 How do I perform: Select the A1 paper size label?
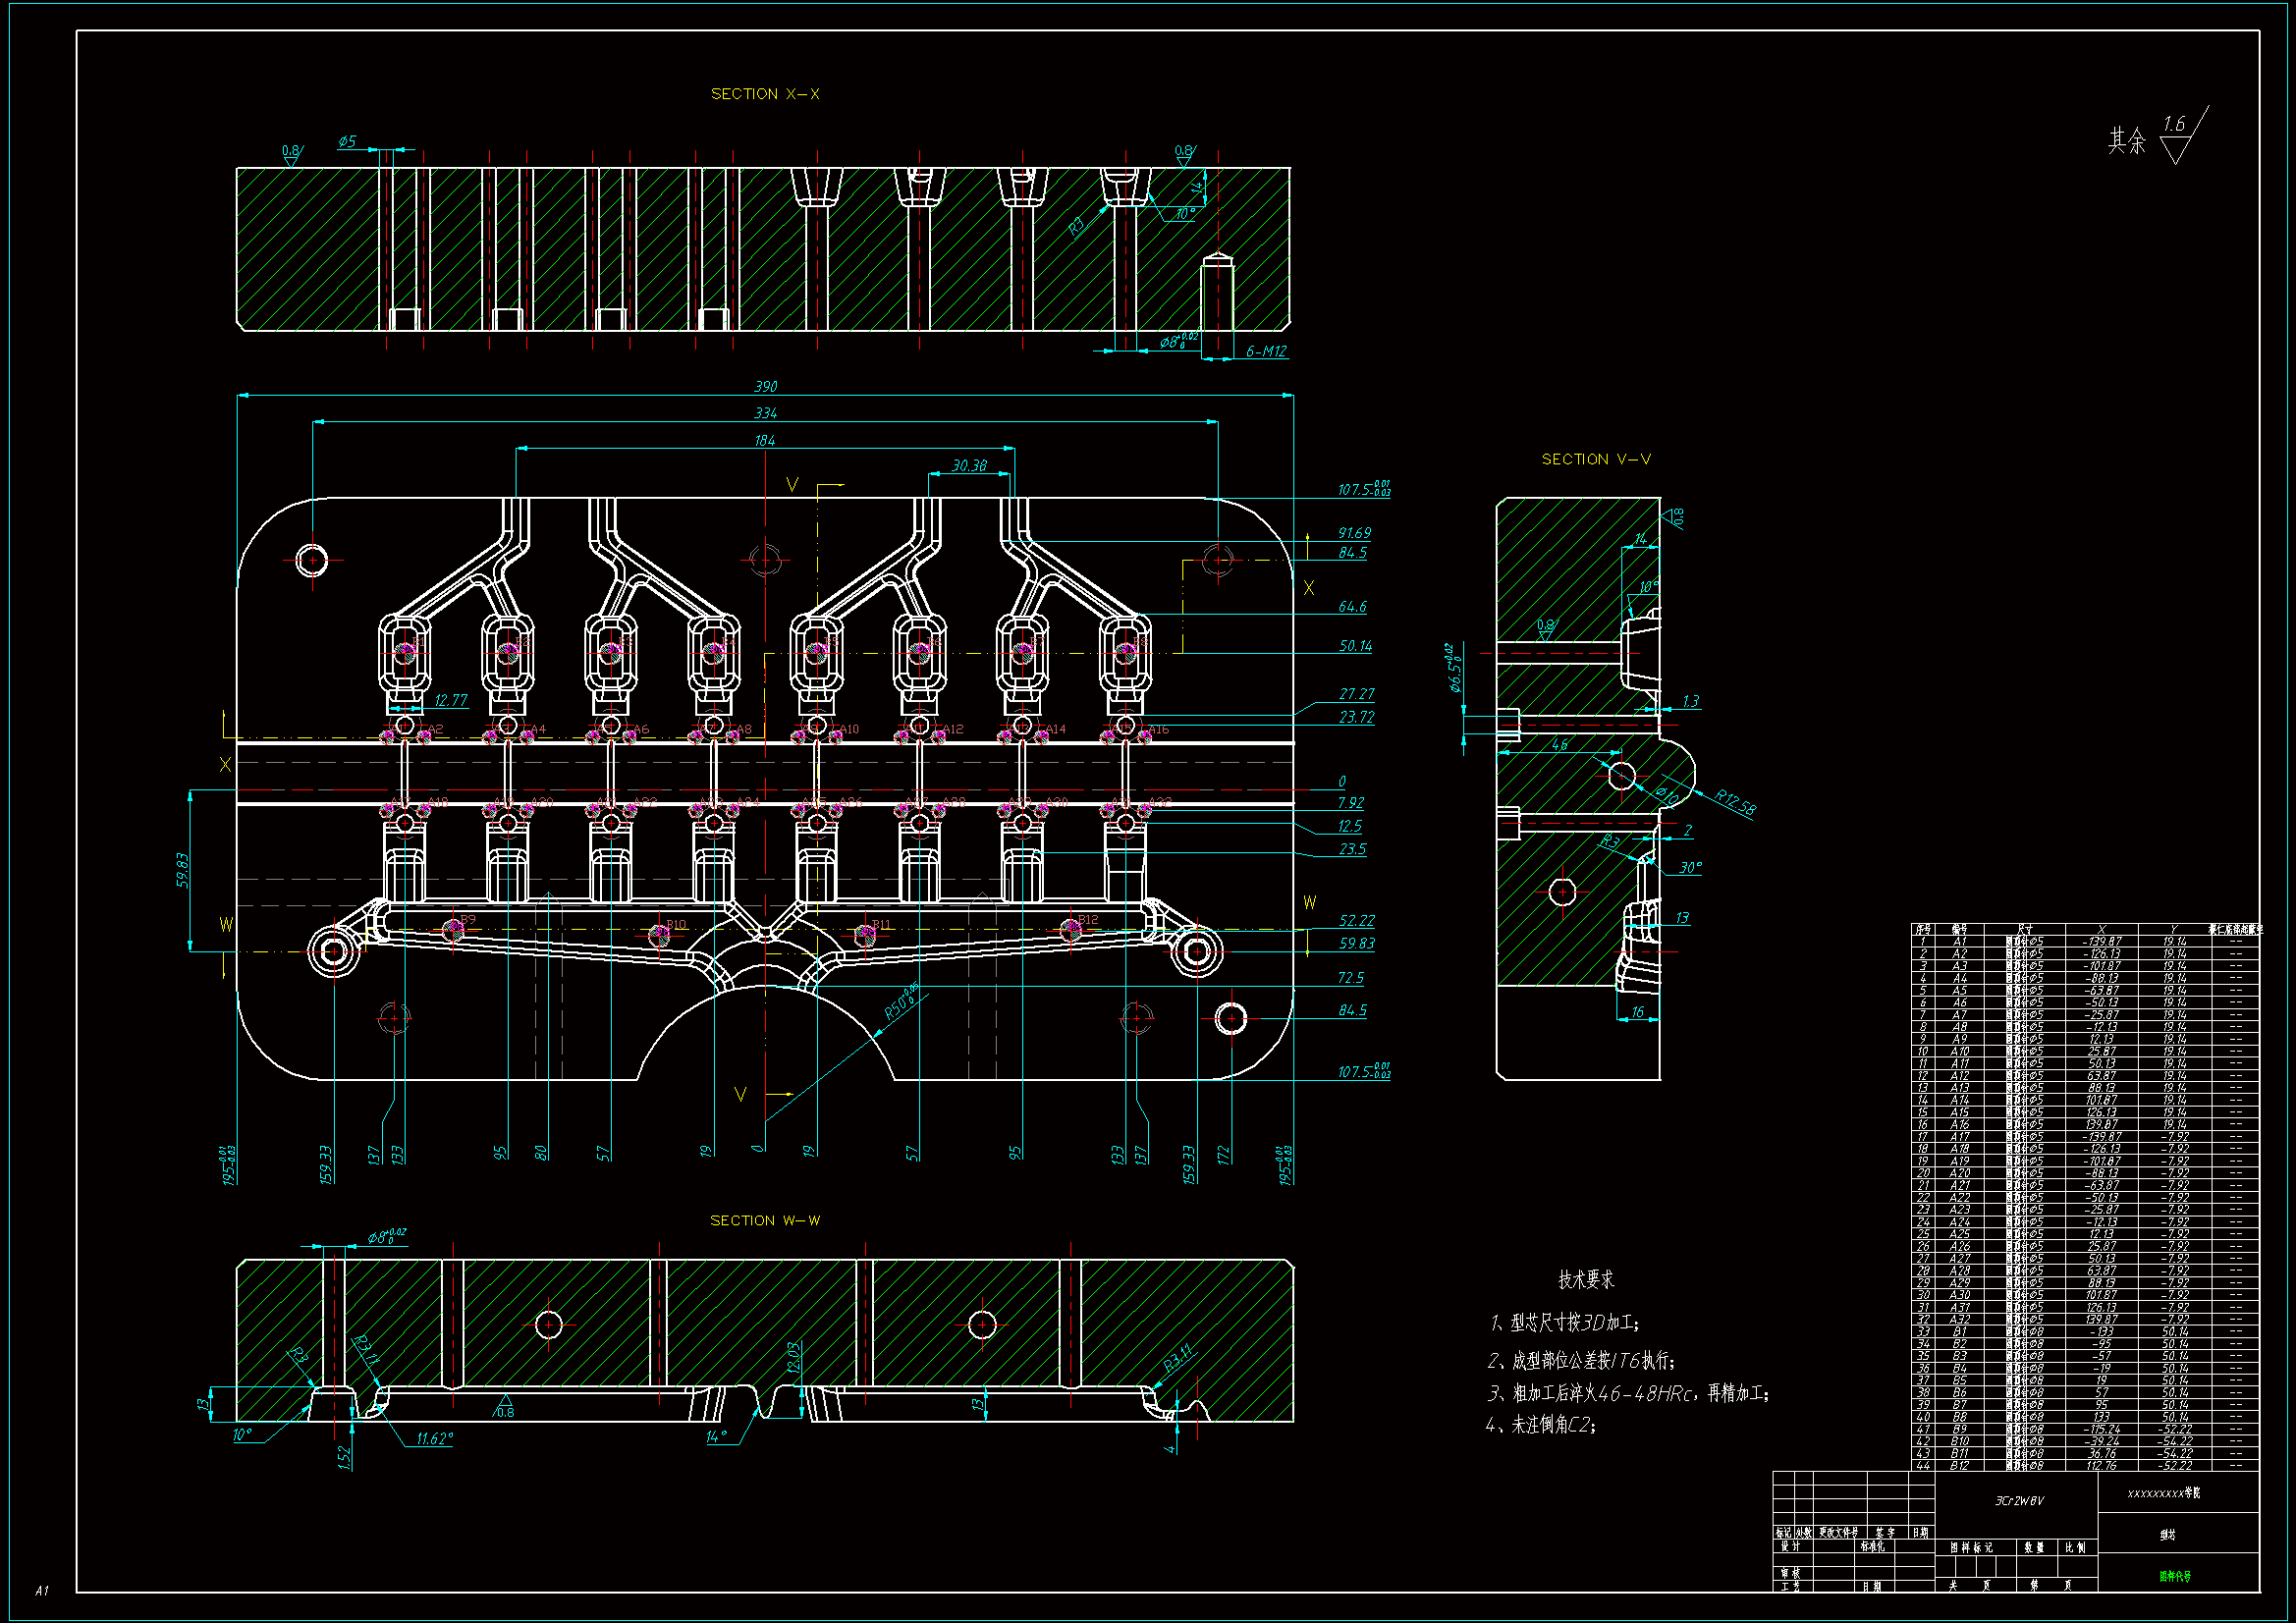pos(41,1590)
